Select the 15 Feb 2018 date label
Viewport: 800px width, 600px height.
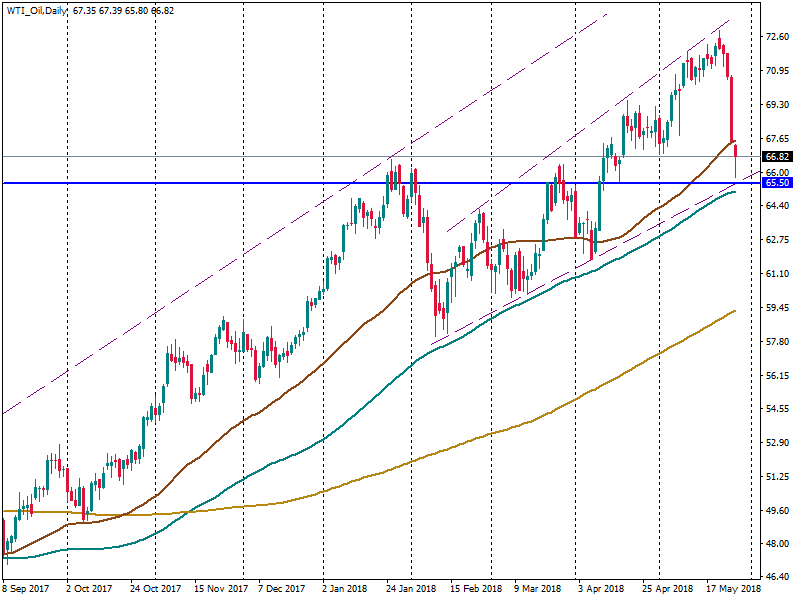[475, 590]
